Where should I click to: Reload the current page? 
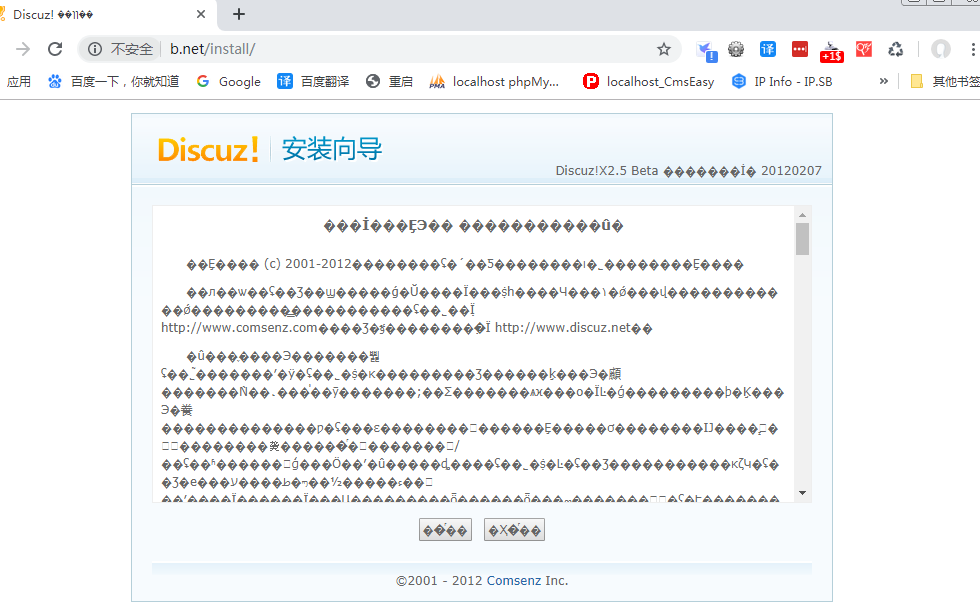[55, 49]
